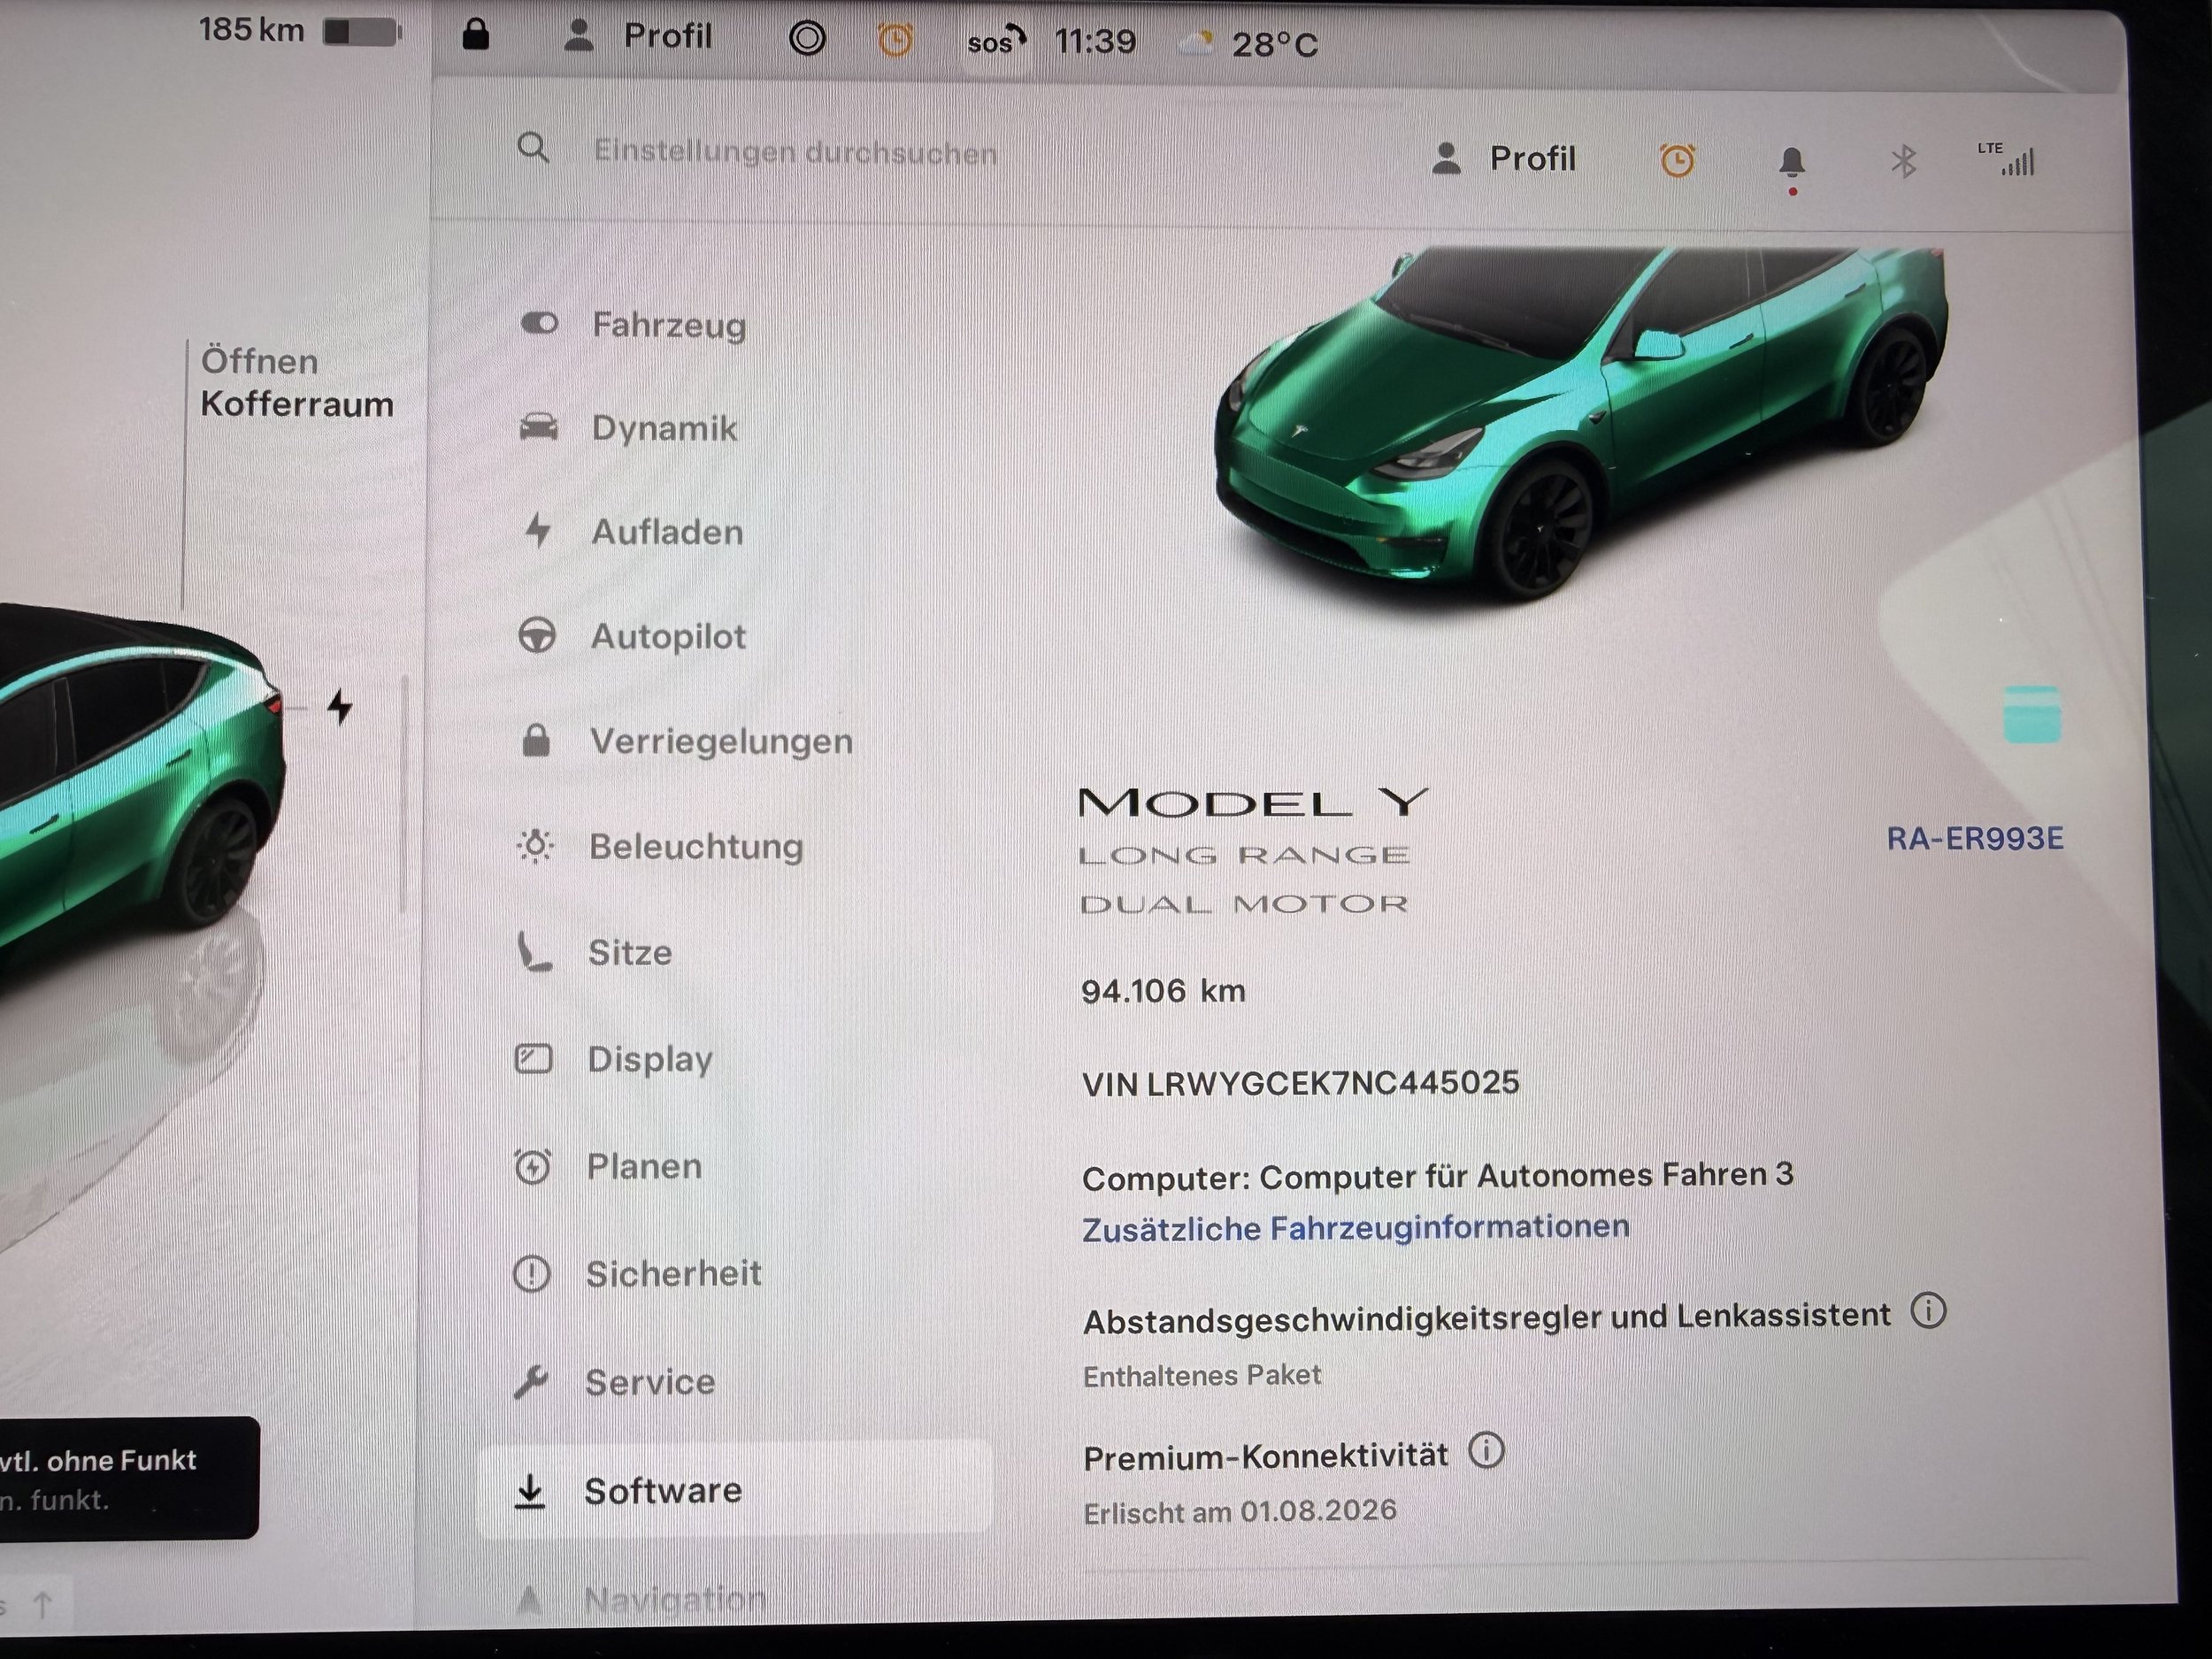Open Zusätzliche Fahrzeuginformationen link
The image size is (2212, 1659).
point(1355,1227)
